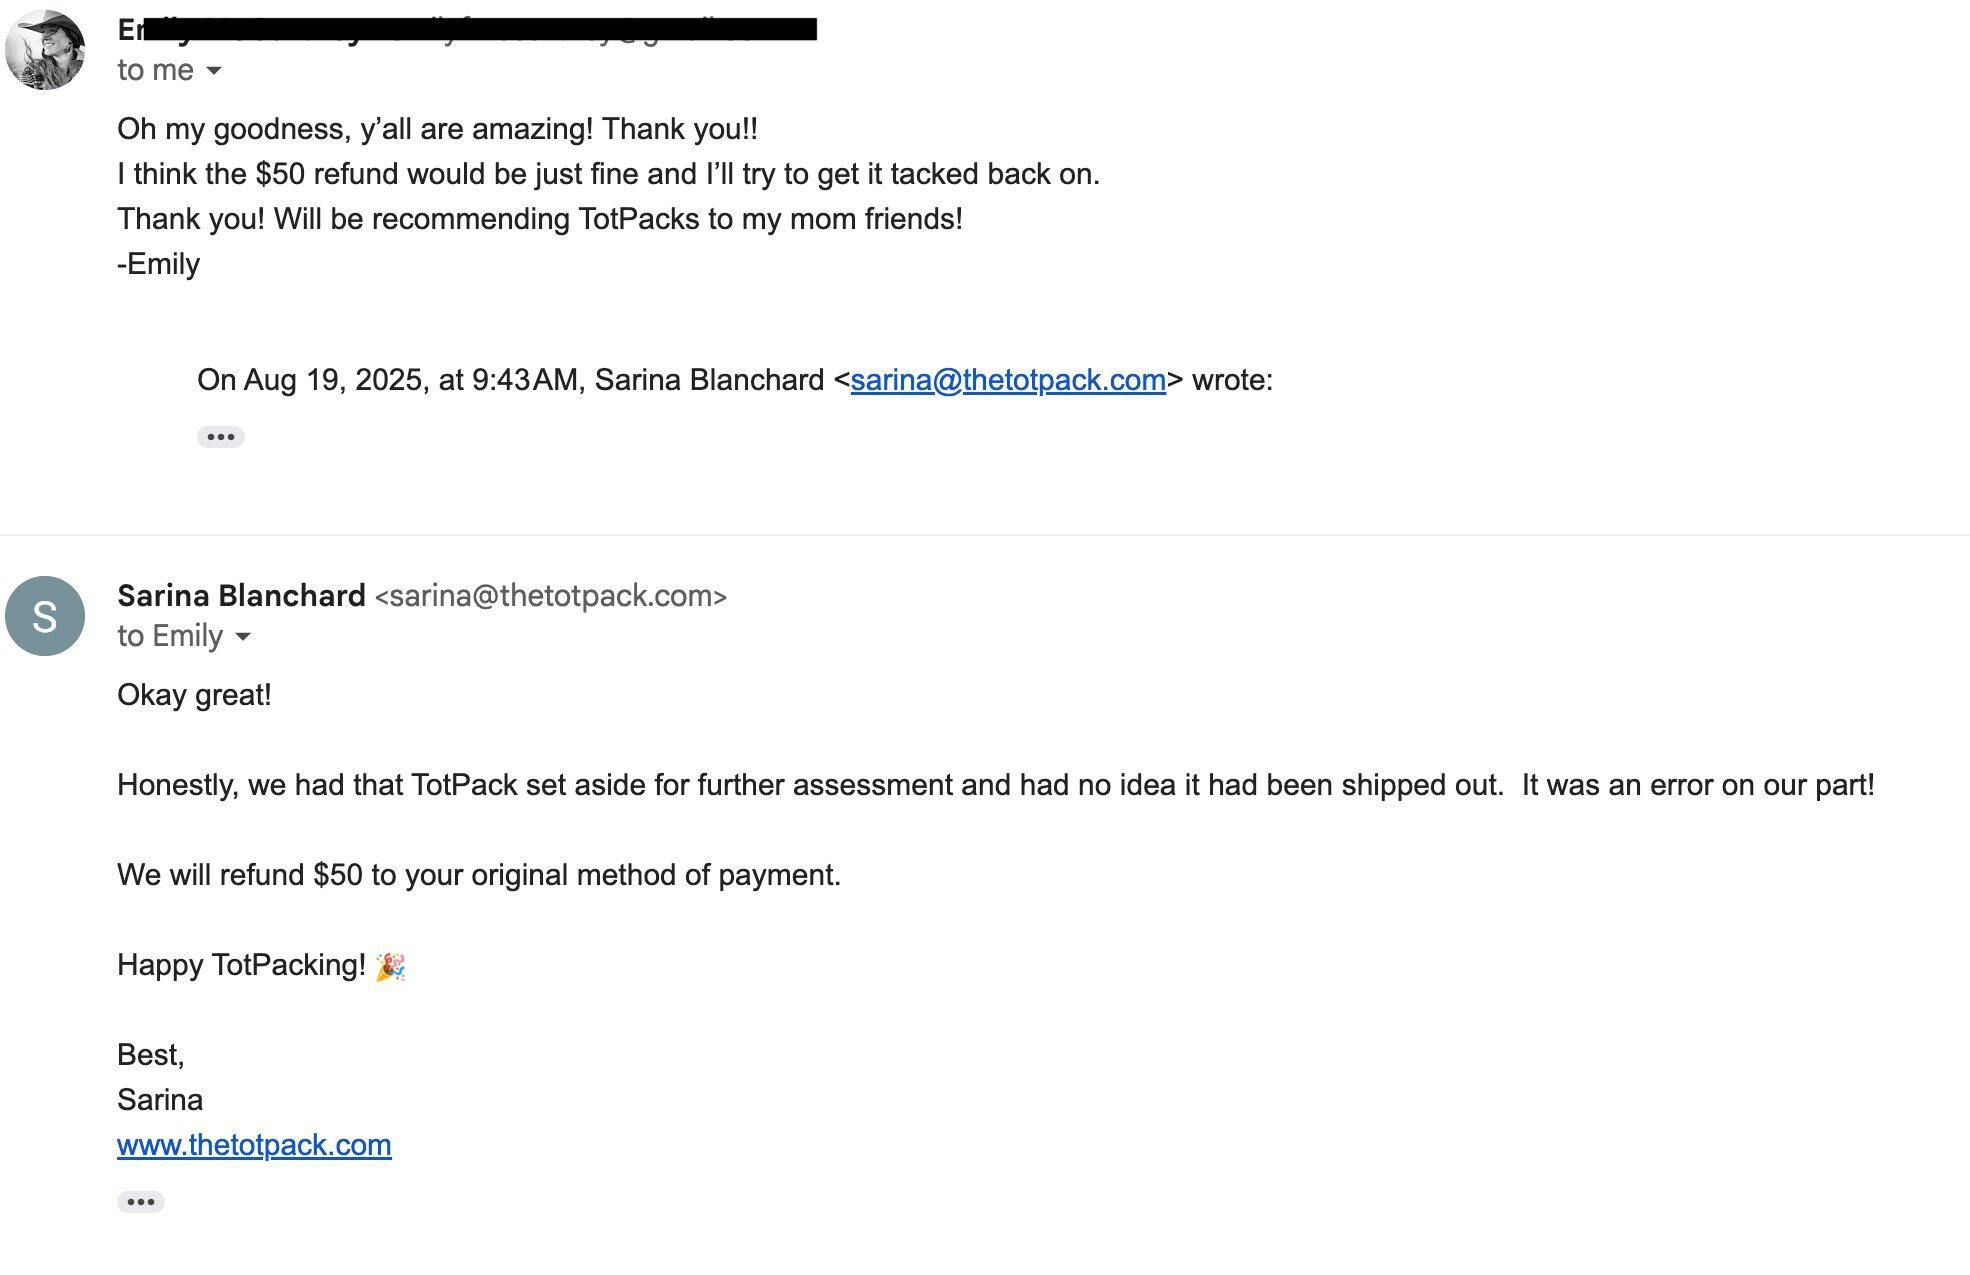Click the party popper emoji
The width and height of the screenshot is (1970, 1275).
pos(390,967)
